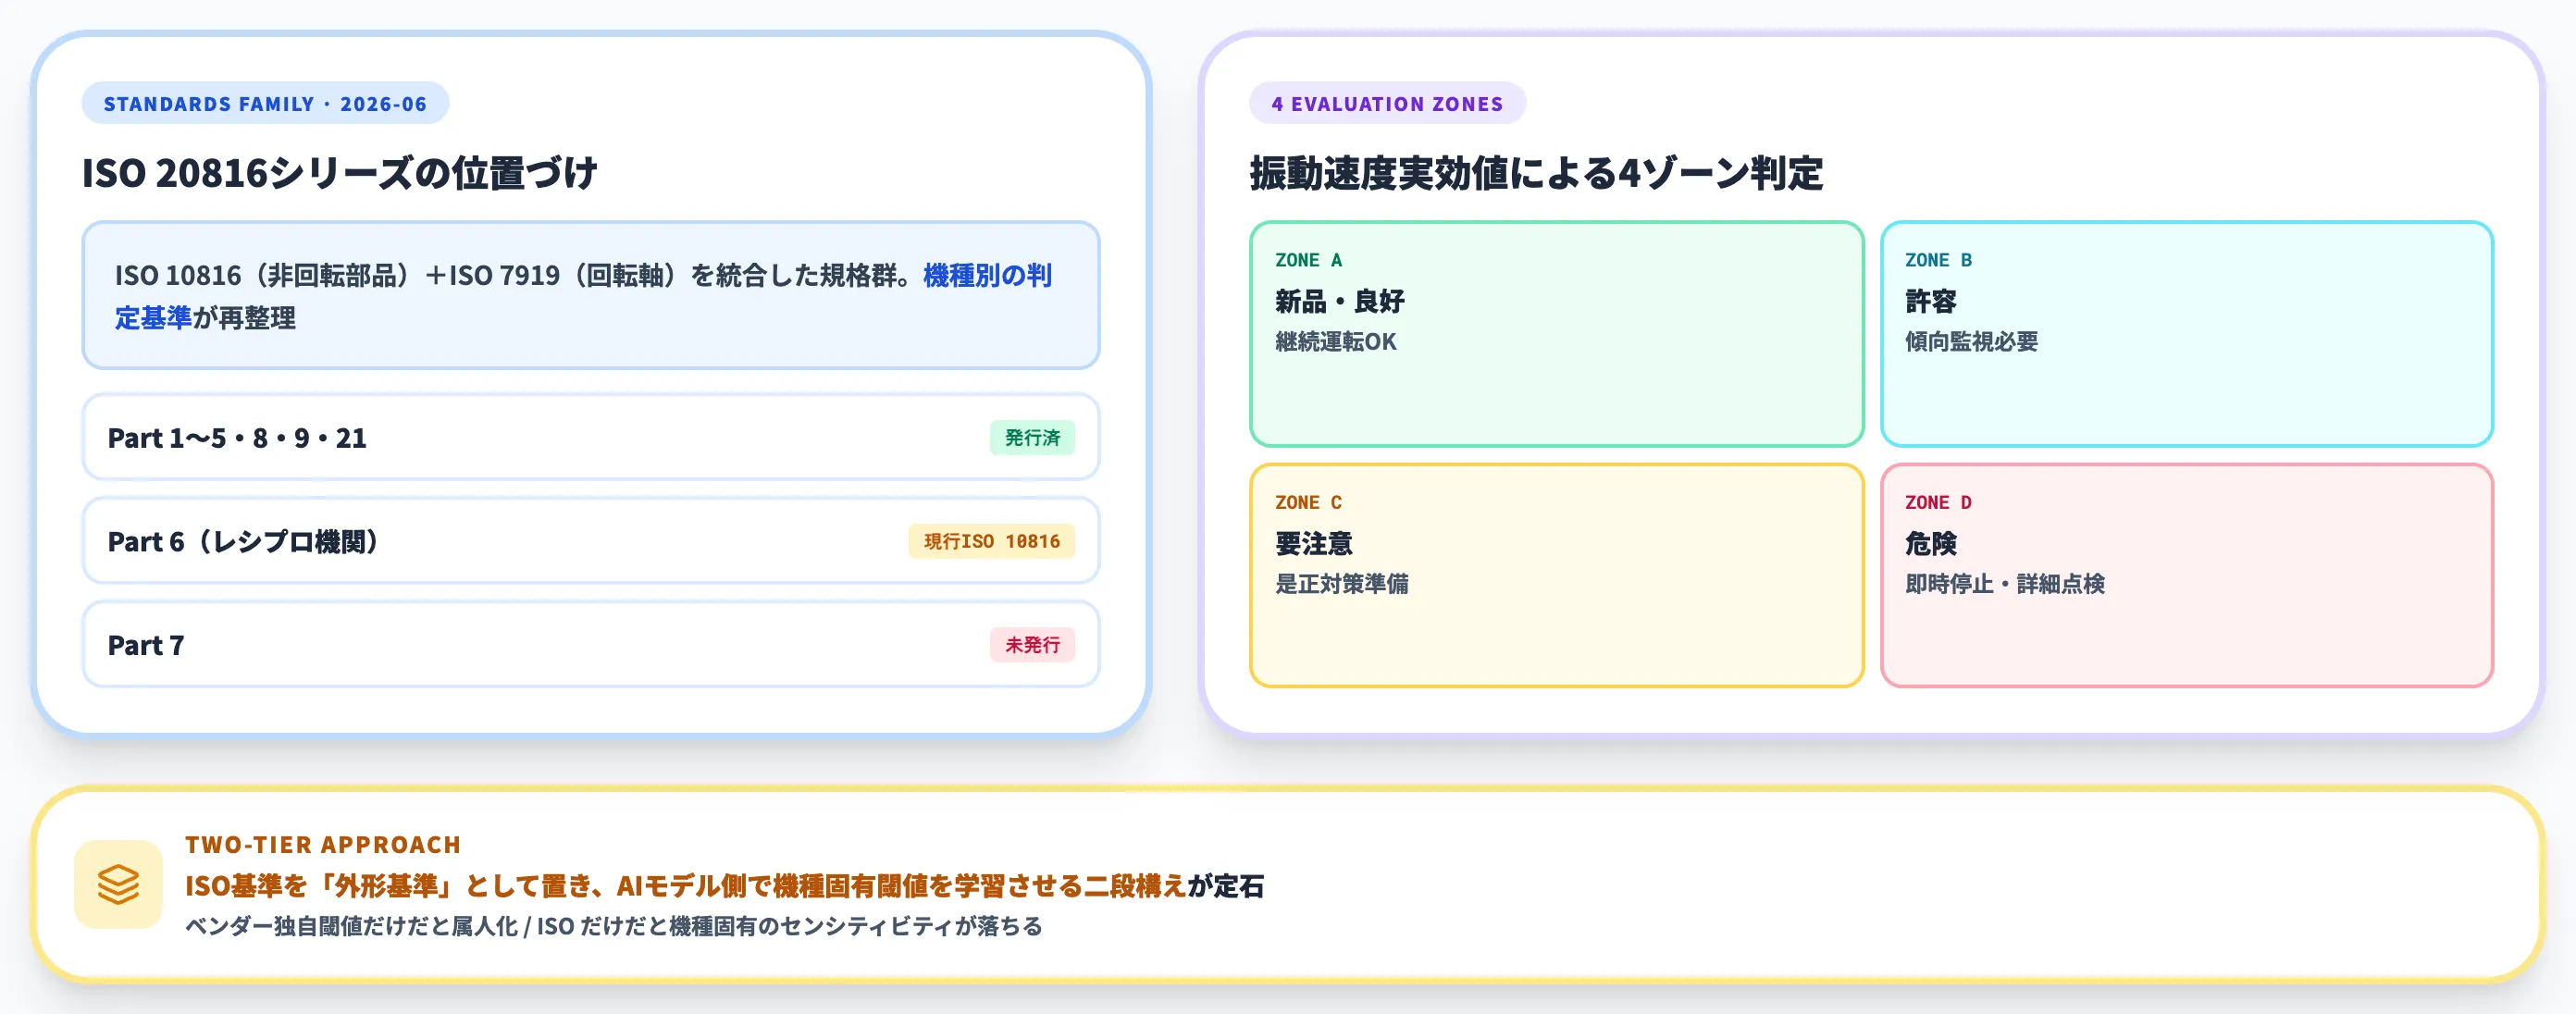Click the ZONE C label

tap(1308, 502)
